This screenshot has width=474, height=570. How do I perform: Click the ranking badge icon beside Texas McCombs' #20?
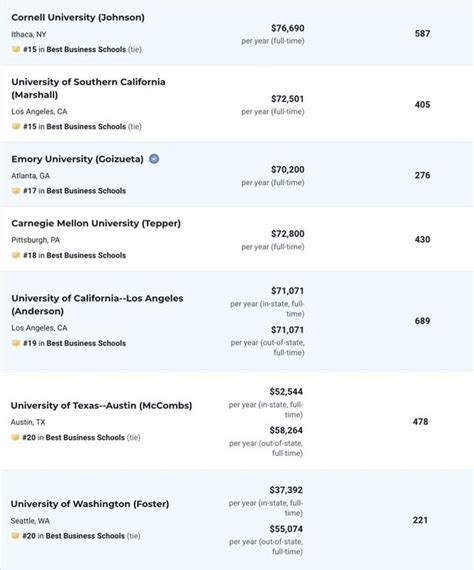(x=15, y=437)
